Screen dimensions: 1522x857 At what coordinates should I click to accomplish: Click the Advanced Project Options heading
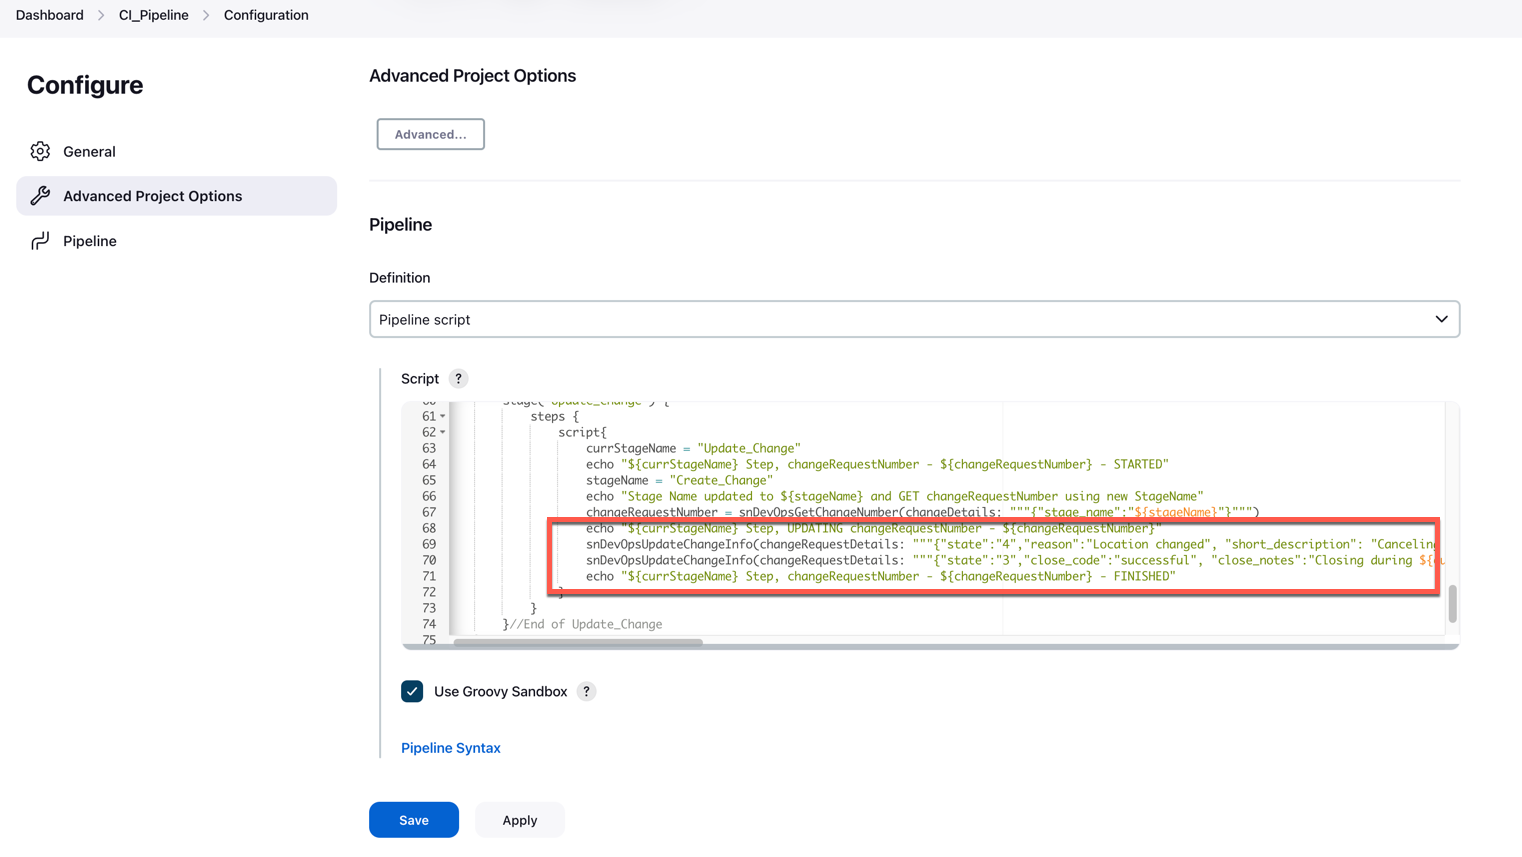(x=473, y=76)
